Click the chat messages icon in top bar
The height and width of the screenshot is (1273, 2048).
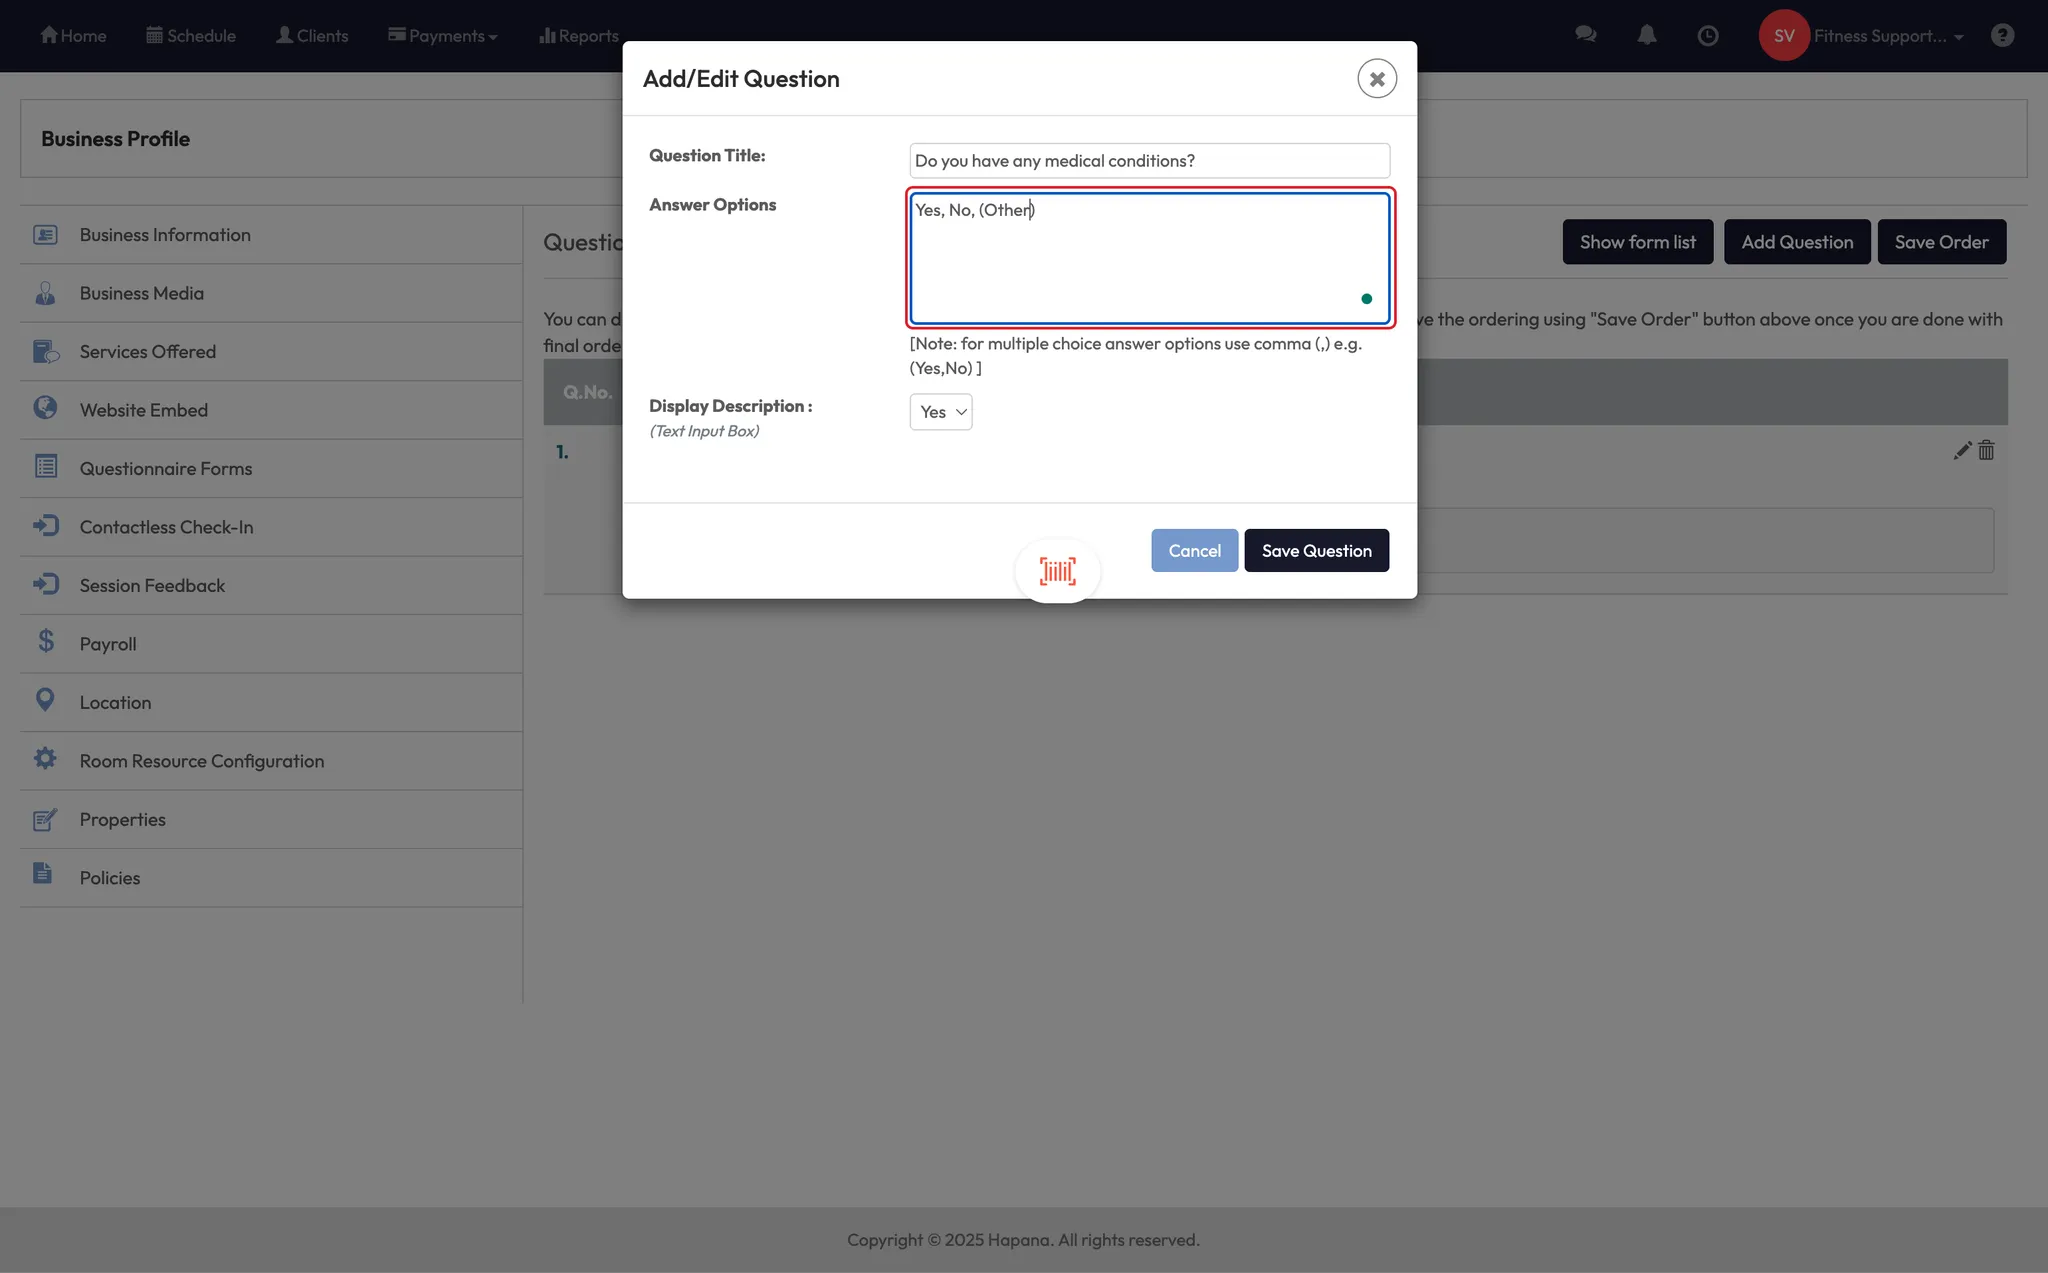[x=1585, y=35]
